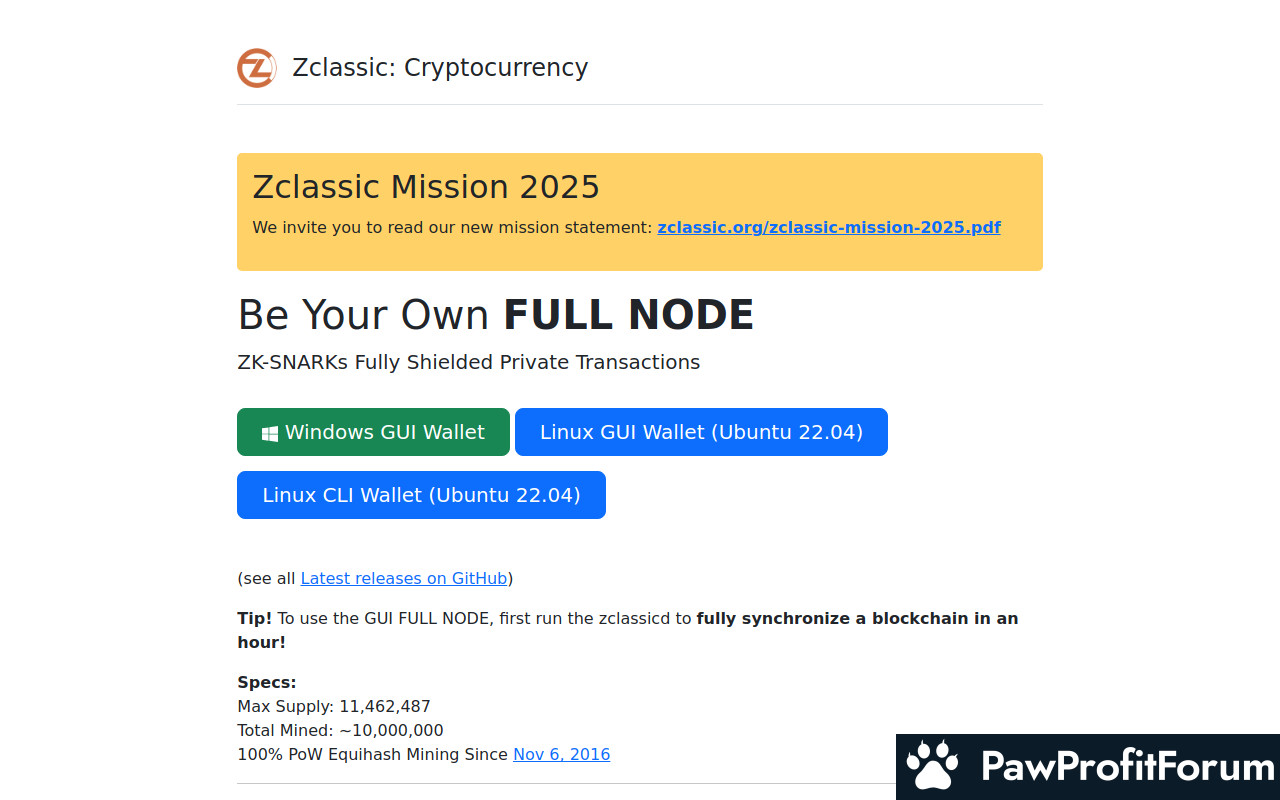The height and width of the screenshot is (800, 1280).
Task: Click the Zclassic Mission 2025 heading
Action: pyautogui.click(x=426, y=187)
